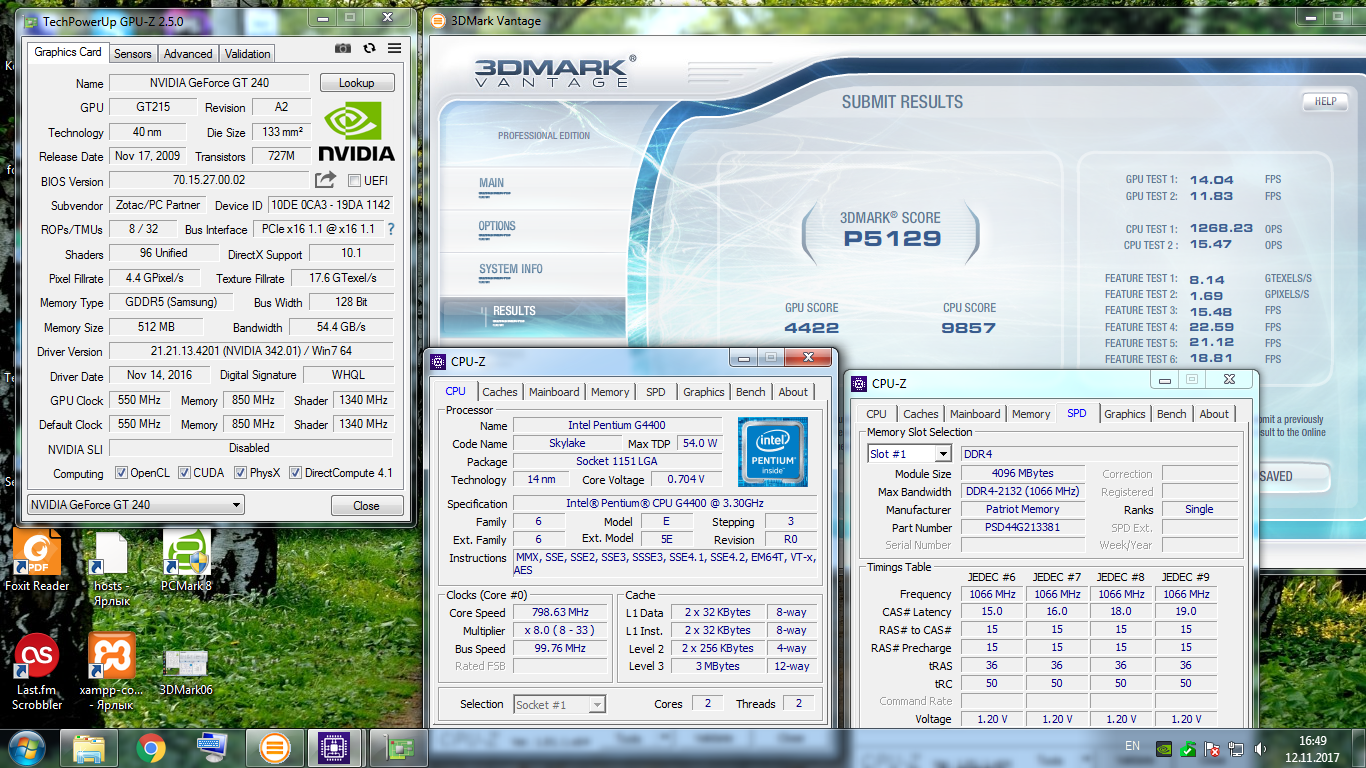Open the NVIDIA tray icon
The image size is (1366, 768).
point(1164,748)
